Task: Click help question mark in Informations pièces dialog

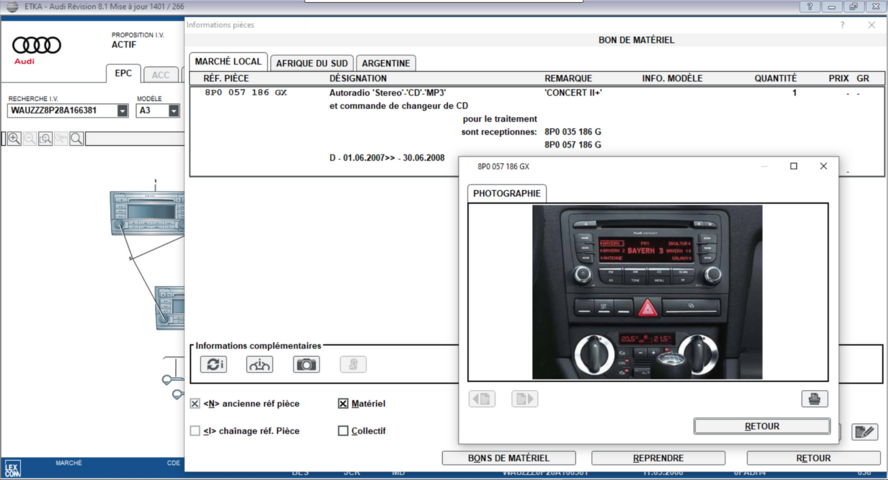Action: (x=842, y=25)
